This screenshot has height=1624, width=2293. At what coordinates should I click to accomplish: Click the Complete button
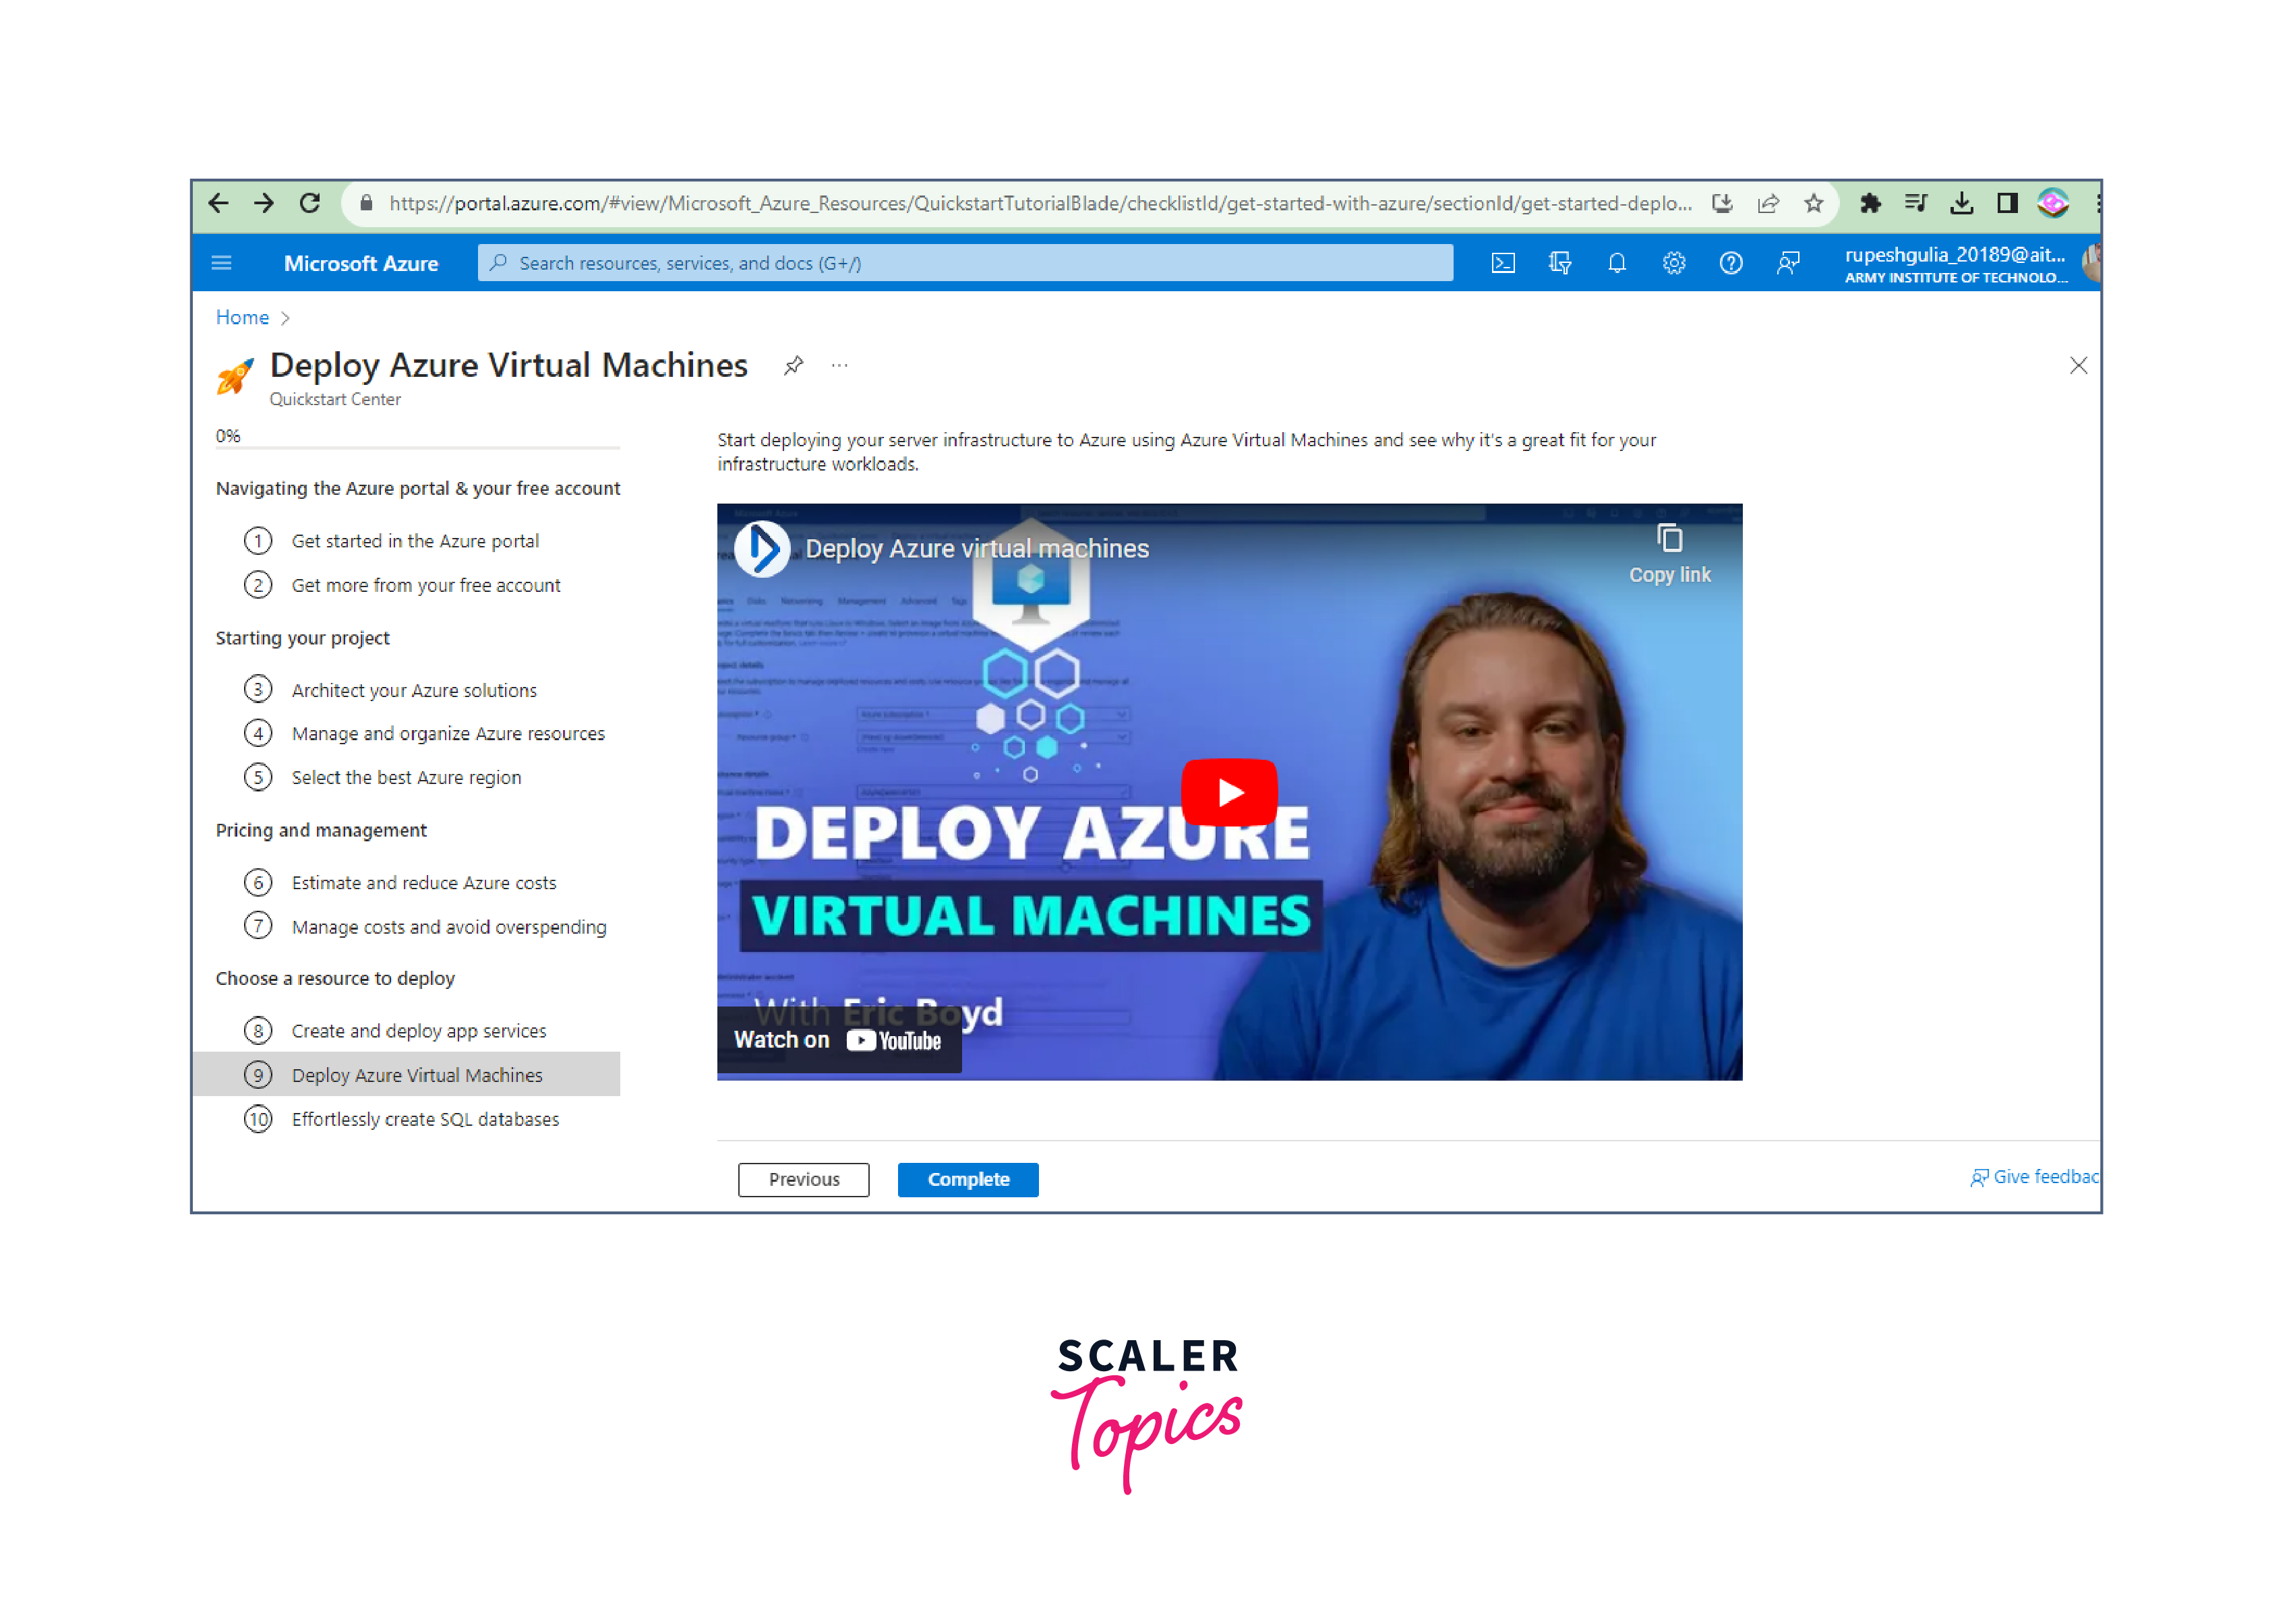click(967, 1179)
